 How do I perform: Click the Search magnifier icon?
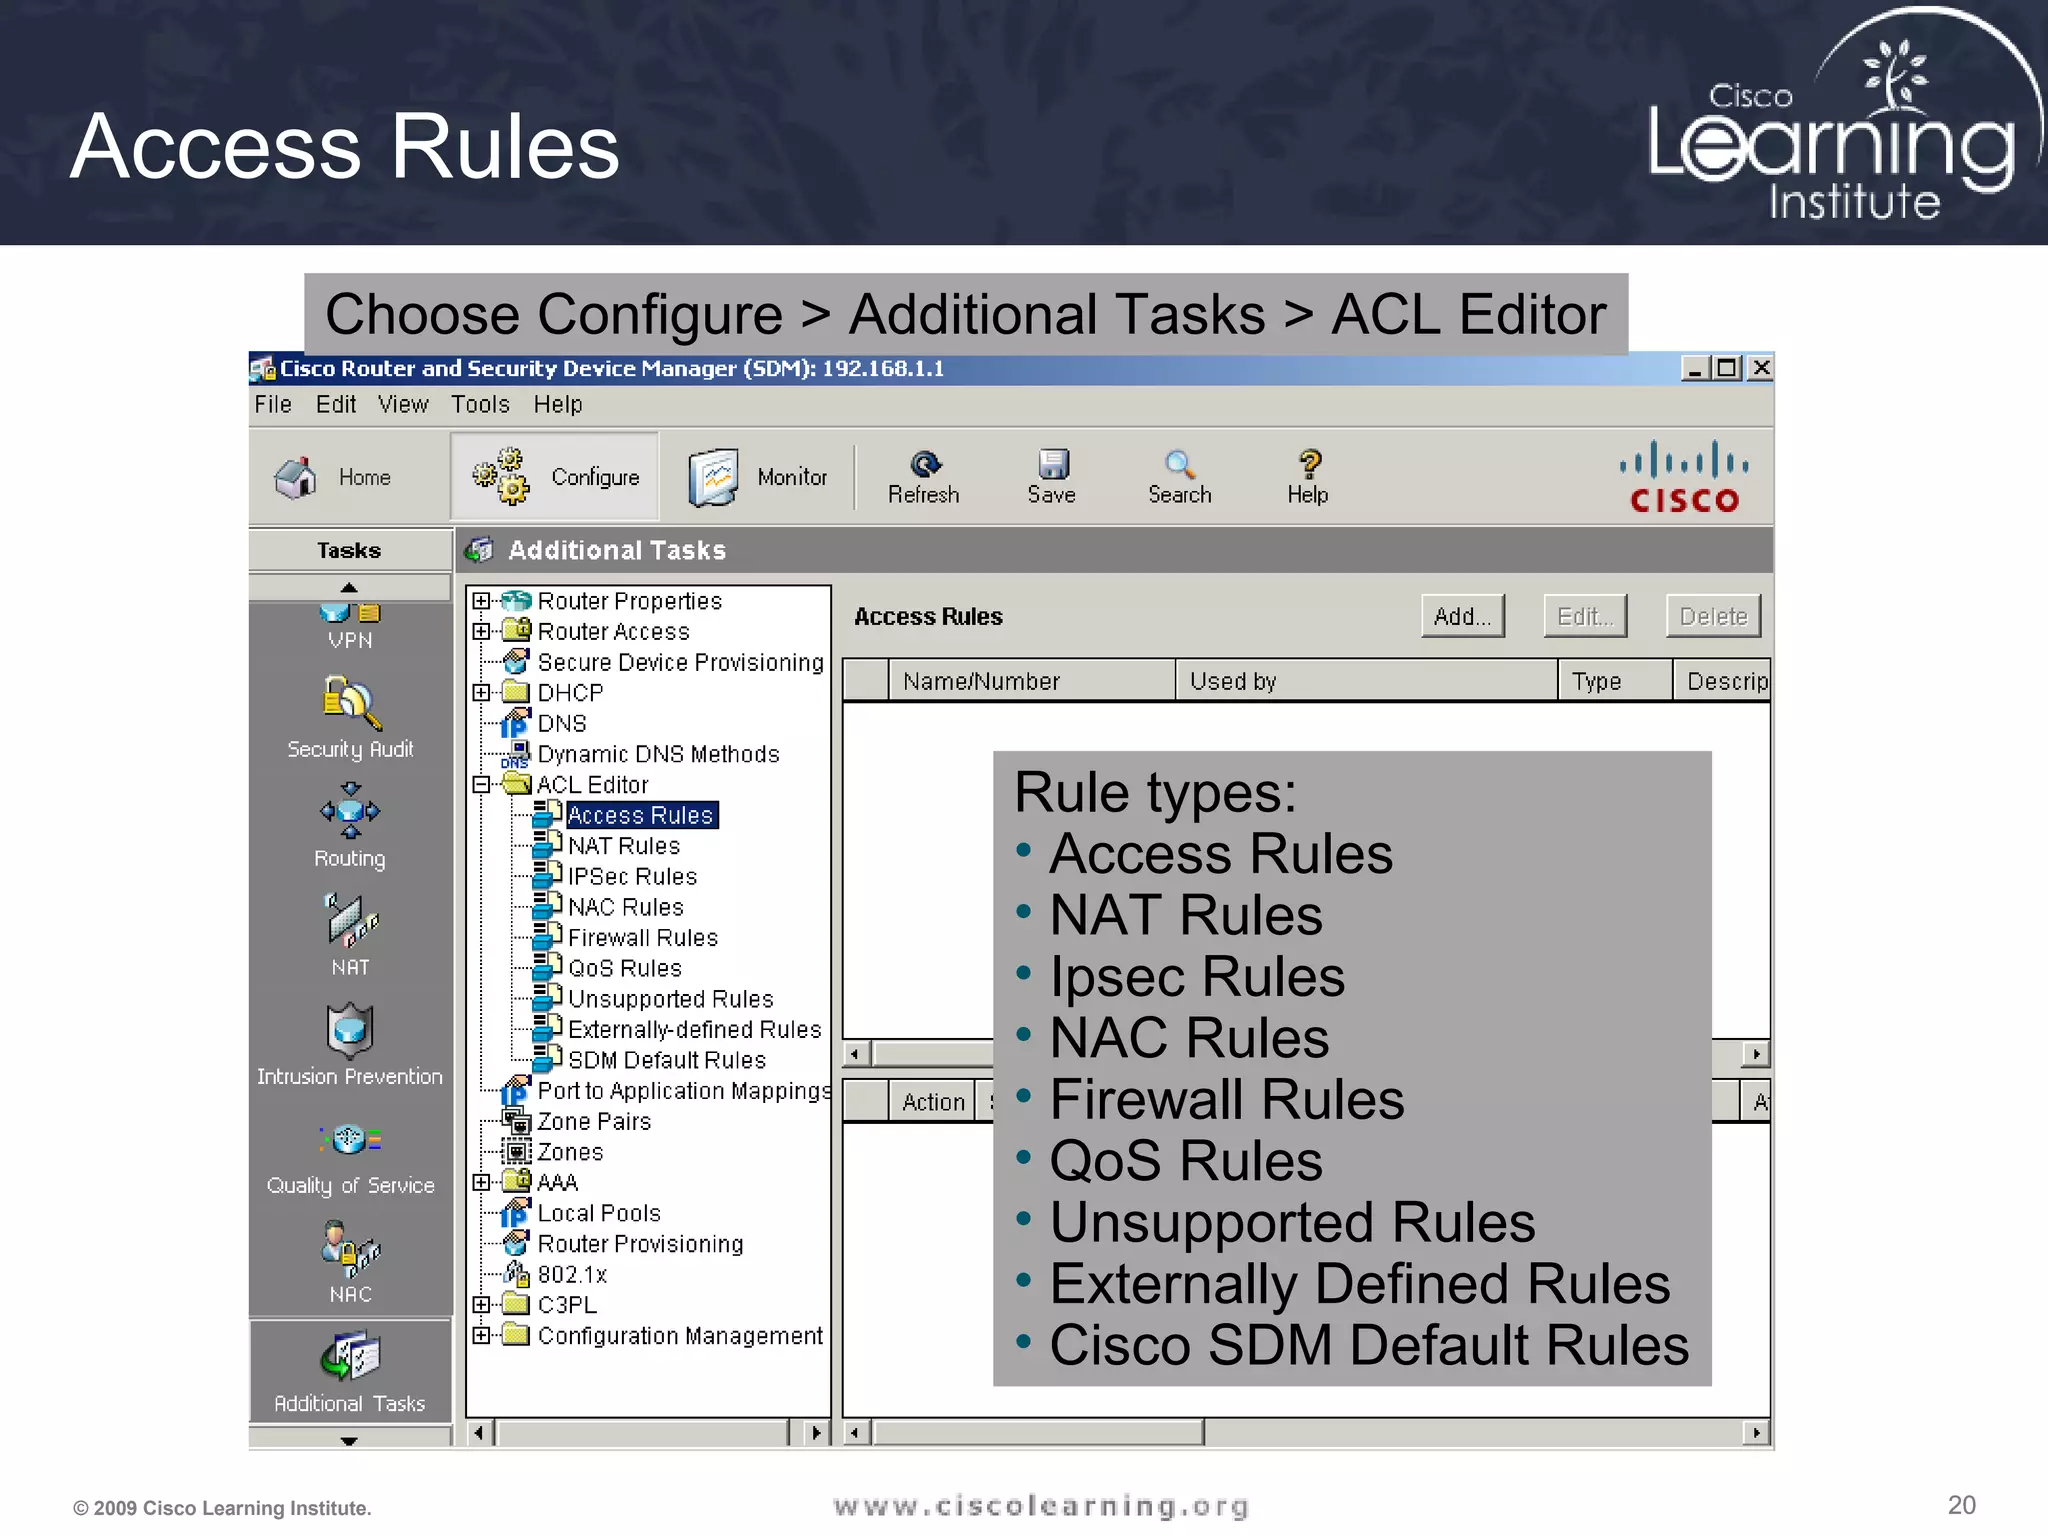pos(1180,464)
